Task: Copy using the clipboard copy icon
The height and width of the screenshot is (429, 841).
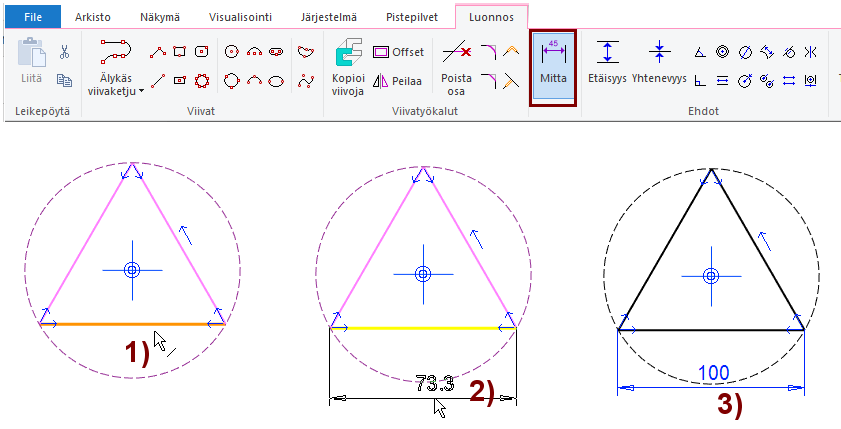Action: 64,80
